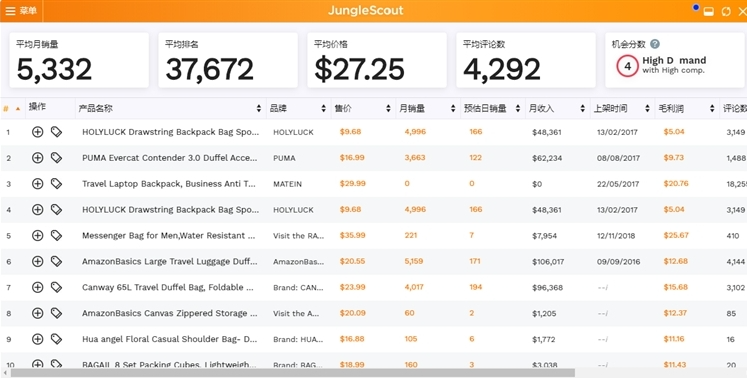Click the horizontal scrollbar at the bottom
Screen dimensions: 747x378
pos(293,373)
